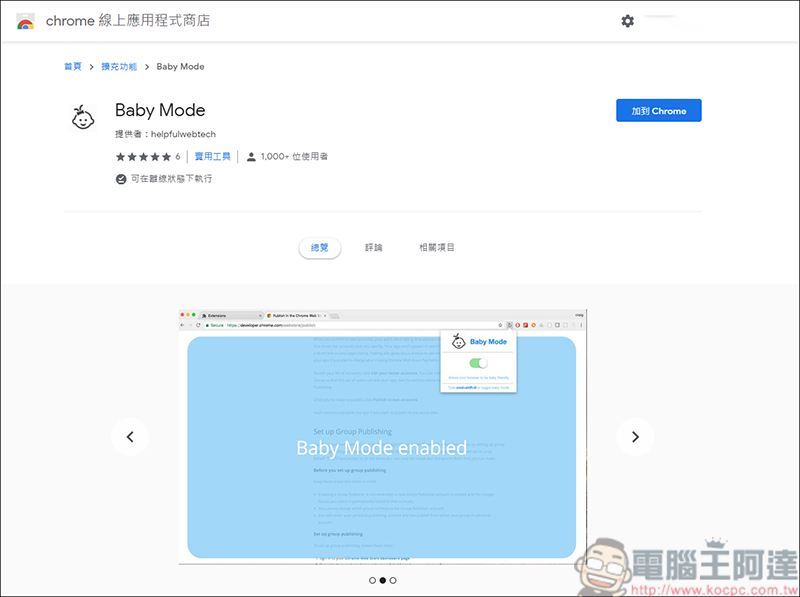Open the 擴充功能 breadcrumb link
The image size is (800, 597).
[119, 66]
